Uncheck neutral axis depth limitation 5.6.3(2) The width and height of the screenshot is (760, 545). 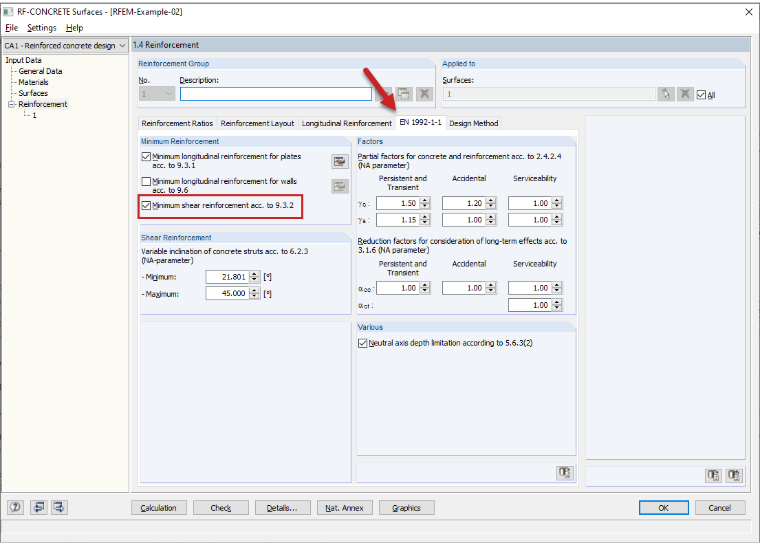[363, 343]
